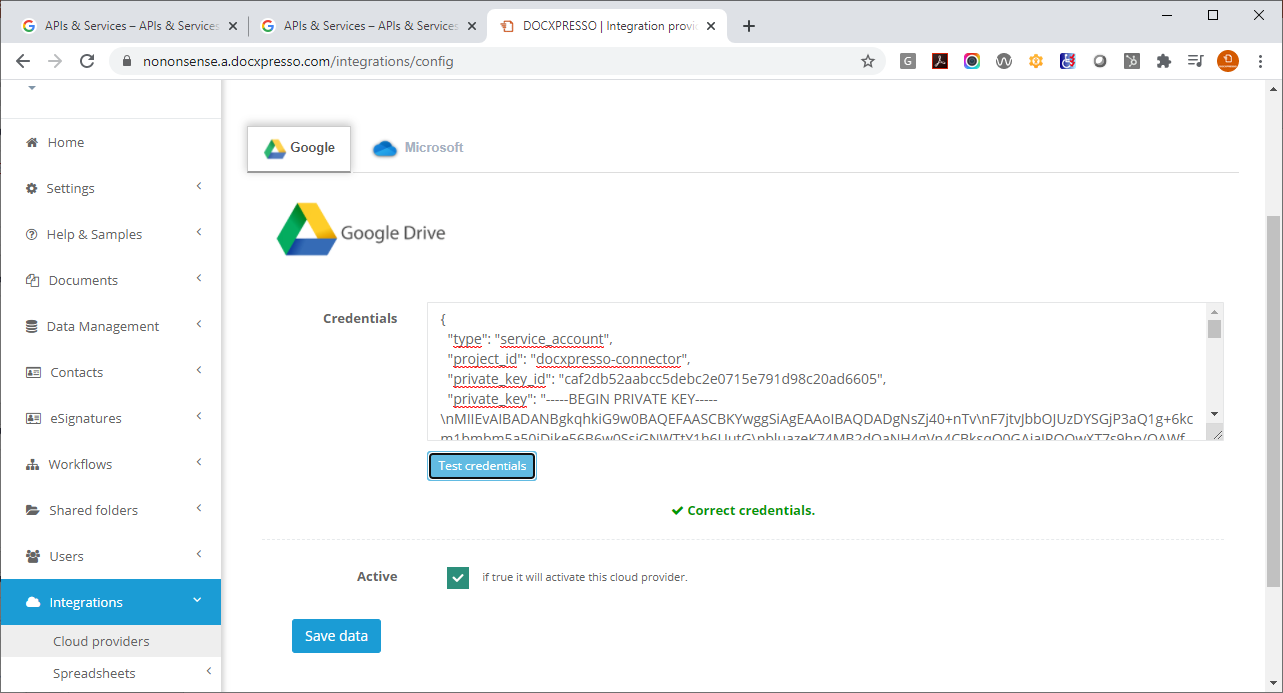Reload the current page
Image resolution: width=1283 pixels, height=693 pixels.
pos(87,61)
